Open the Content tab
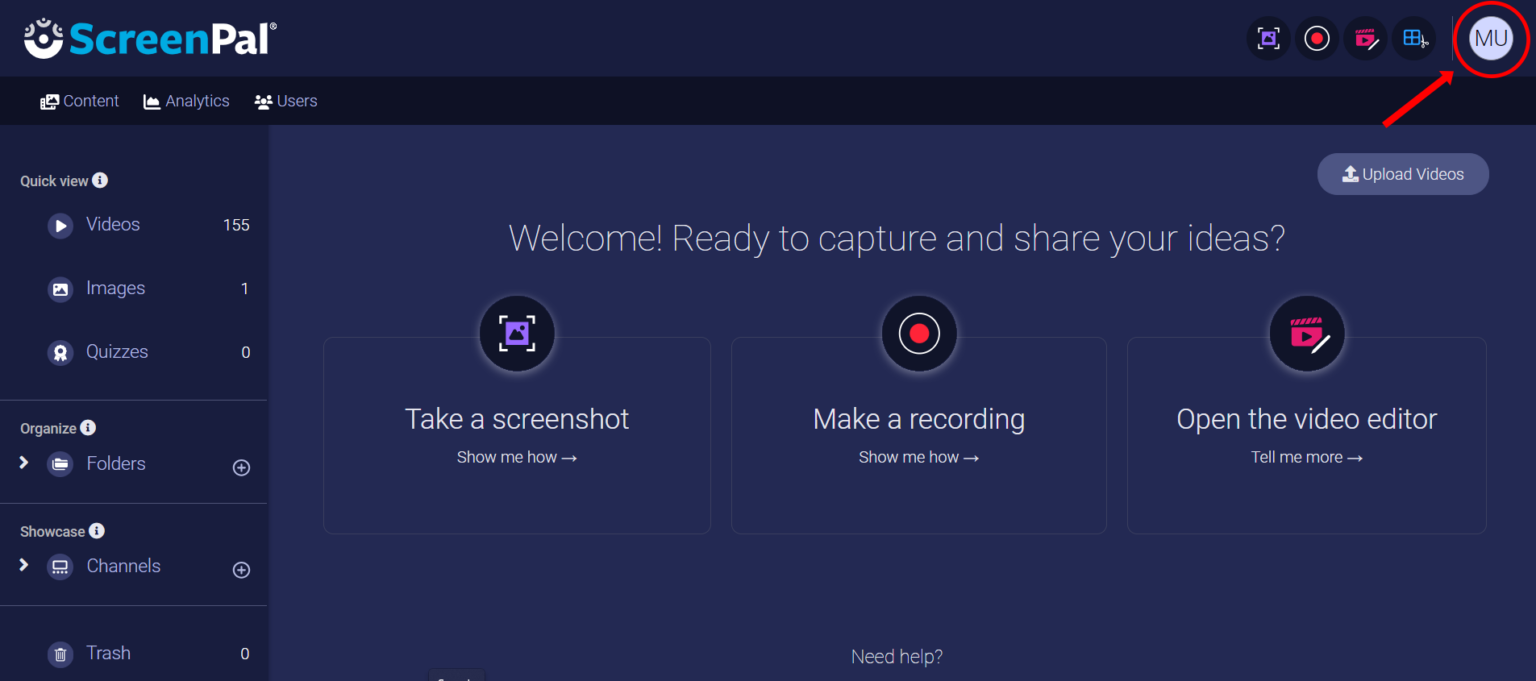Image resolution: width=1536 pixels, height=681 pixels. [79, 101]
